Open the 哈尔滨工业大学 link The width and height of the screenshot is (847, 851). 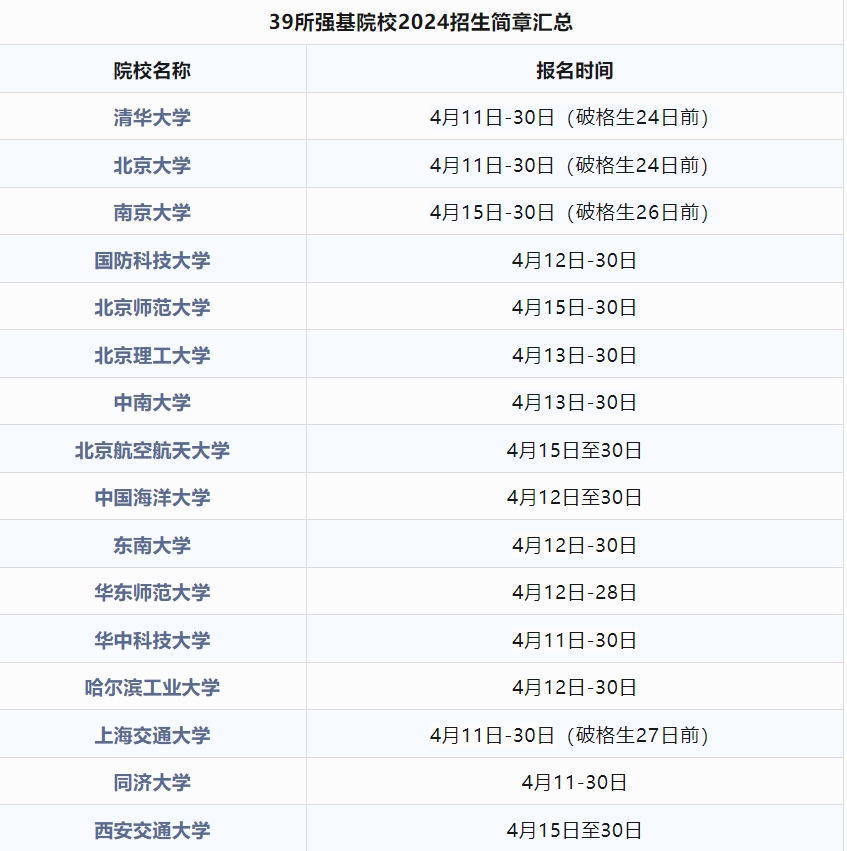152,687
